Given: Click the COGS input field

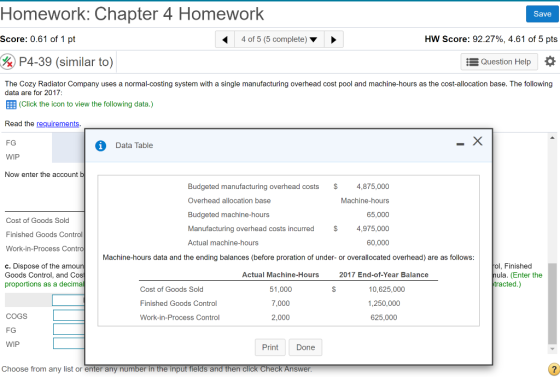Looking at the screenshot, I should [69, 316].
